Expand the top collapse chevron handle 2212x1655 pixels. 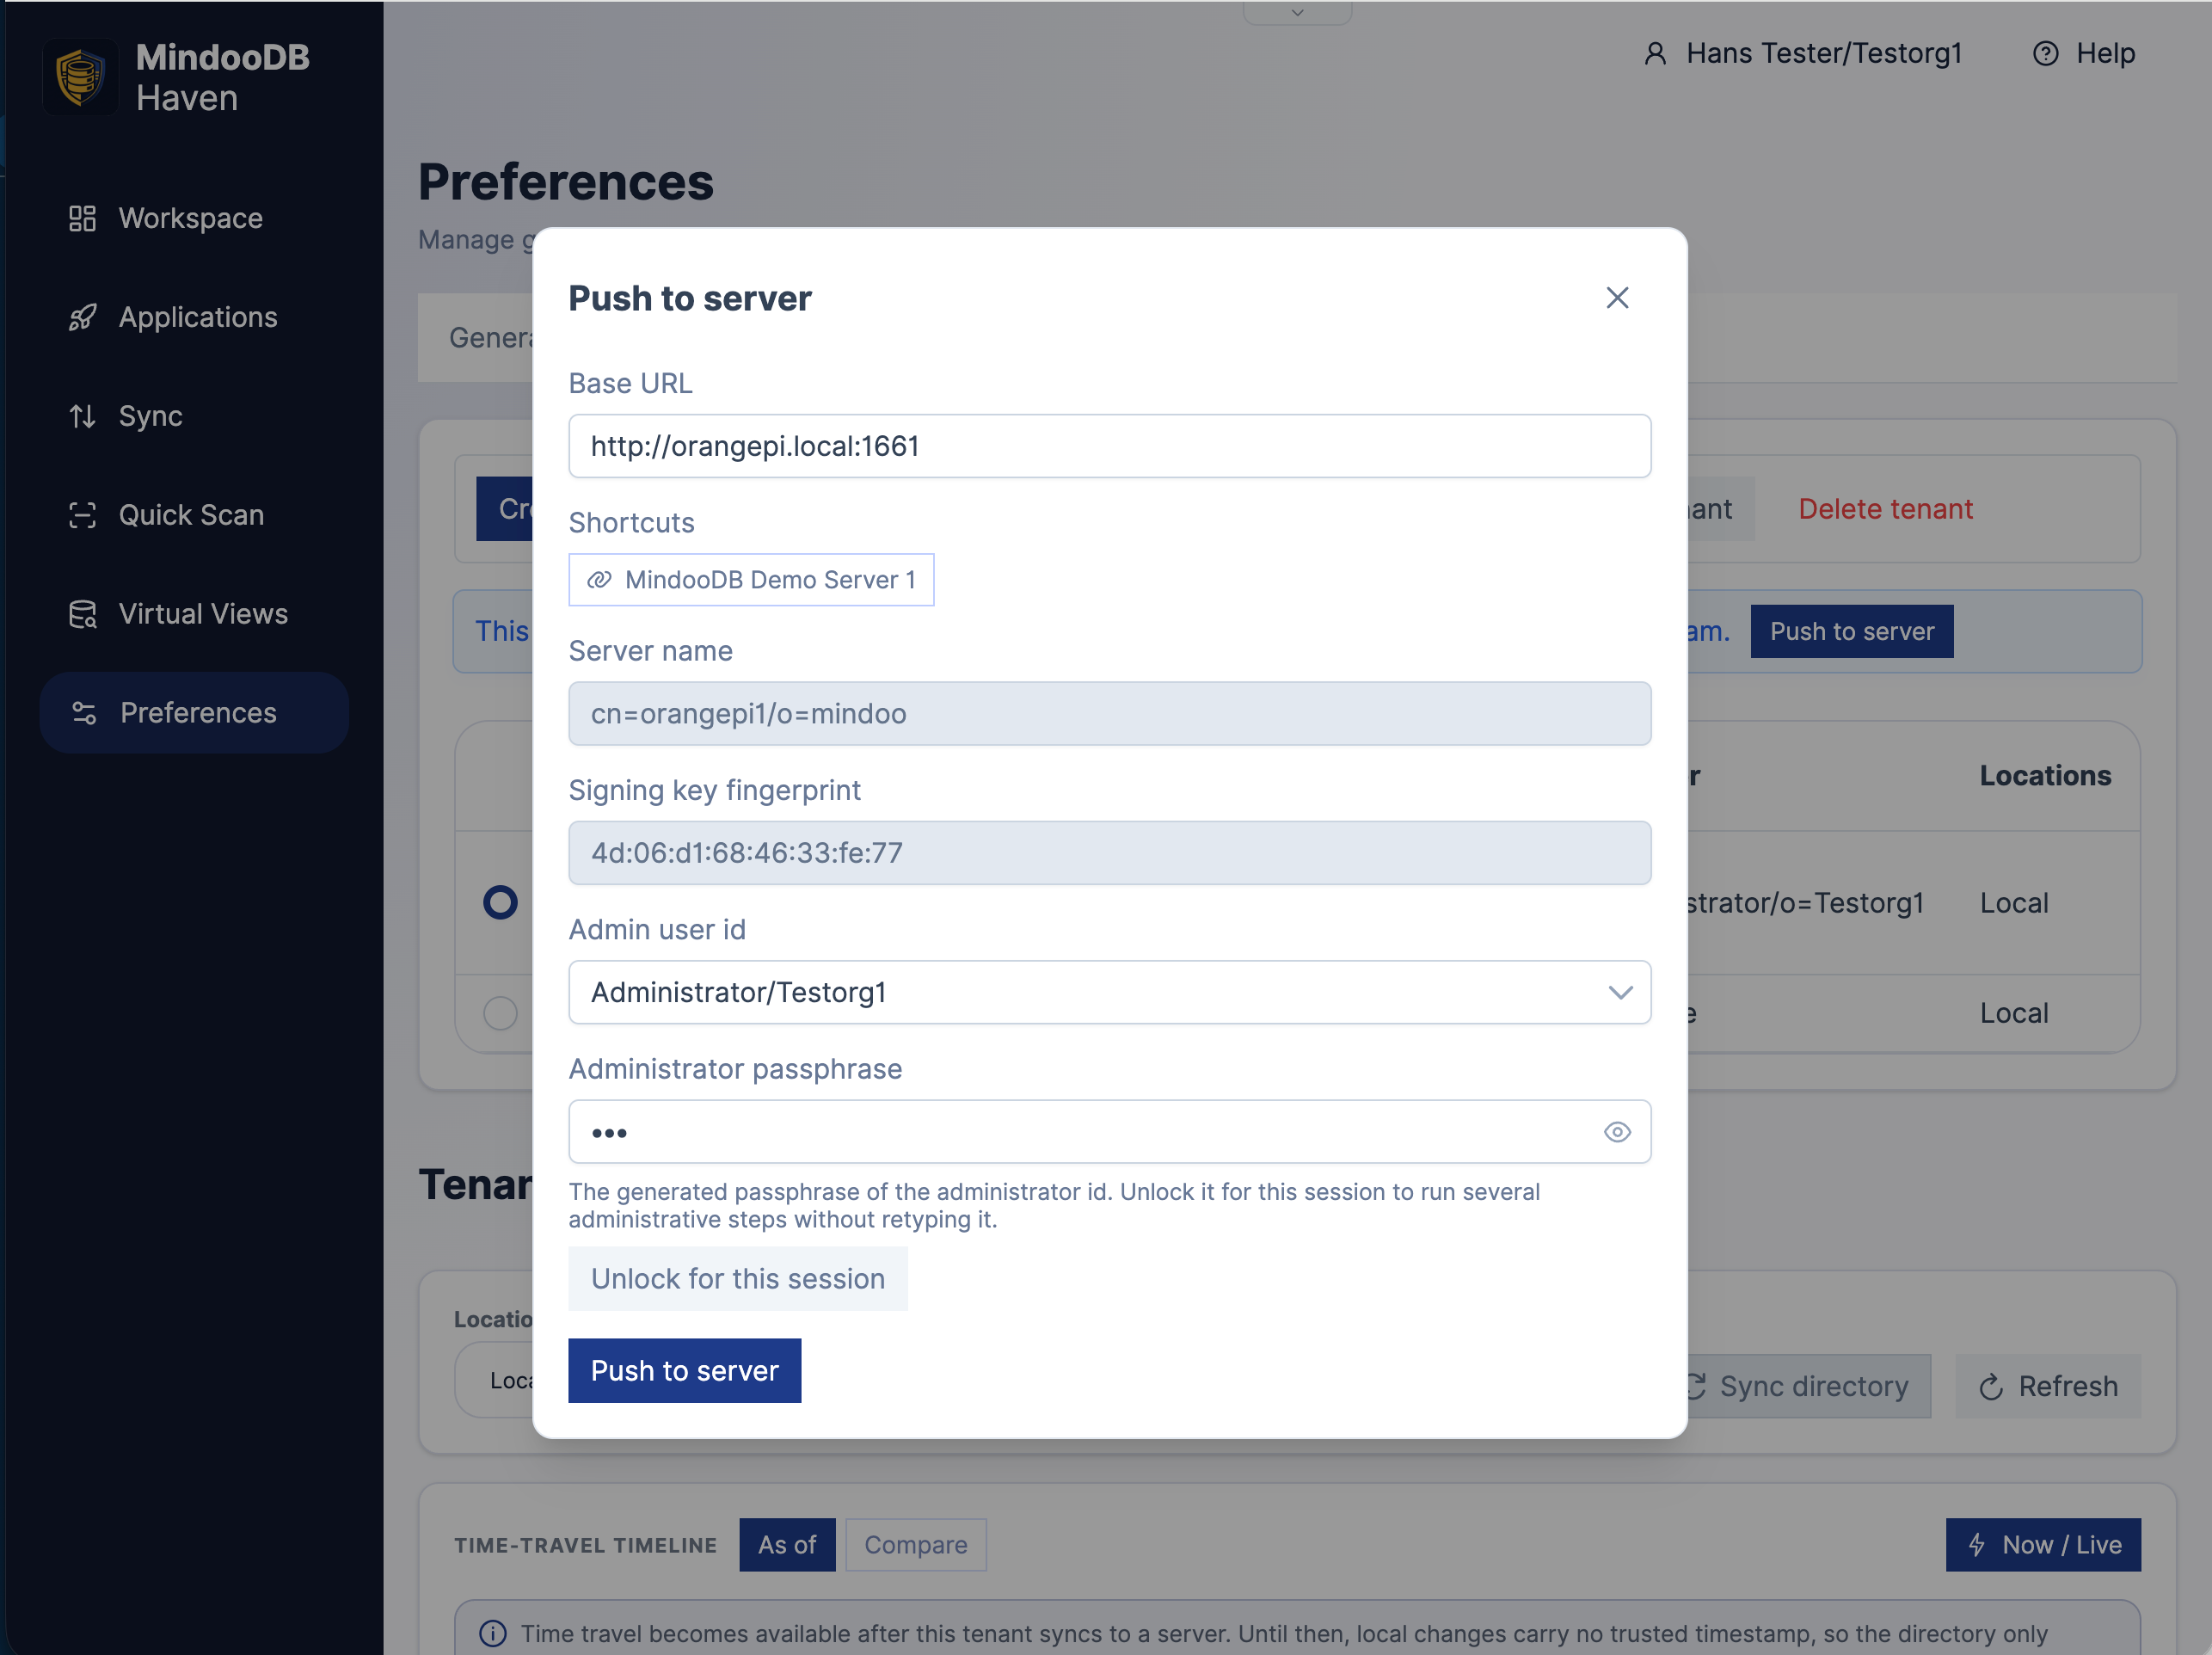pyautogui.click(x=1297, y=12)
